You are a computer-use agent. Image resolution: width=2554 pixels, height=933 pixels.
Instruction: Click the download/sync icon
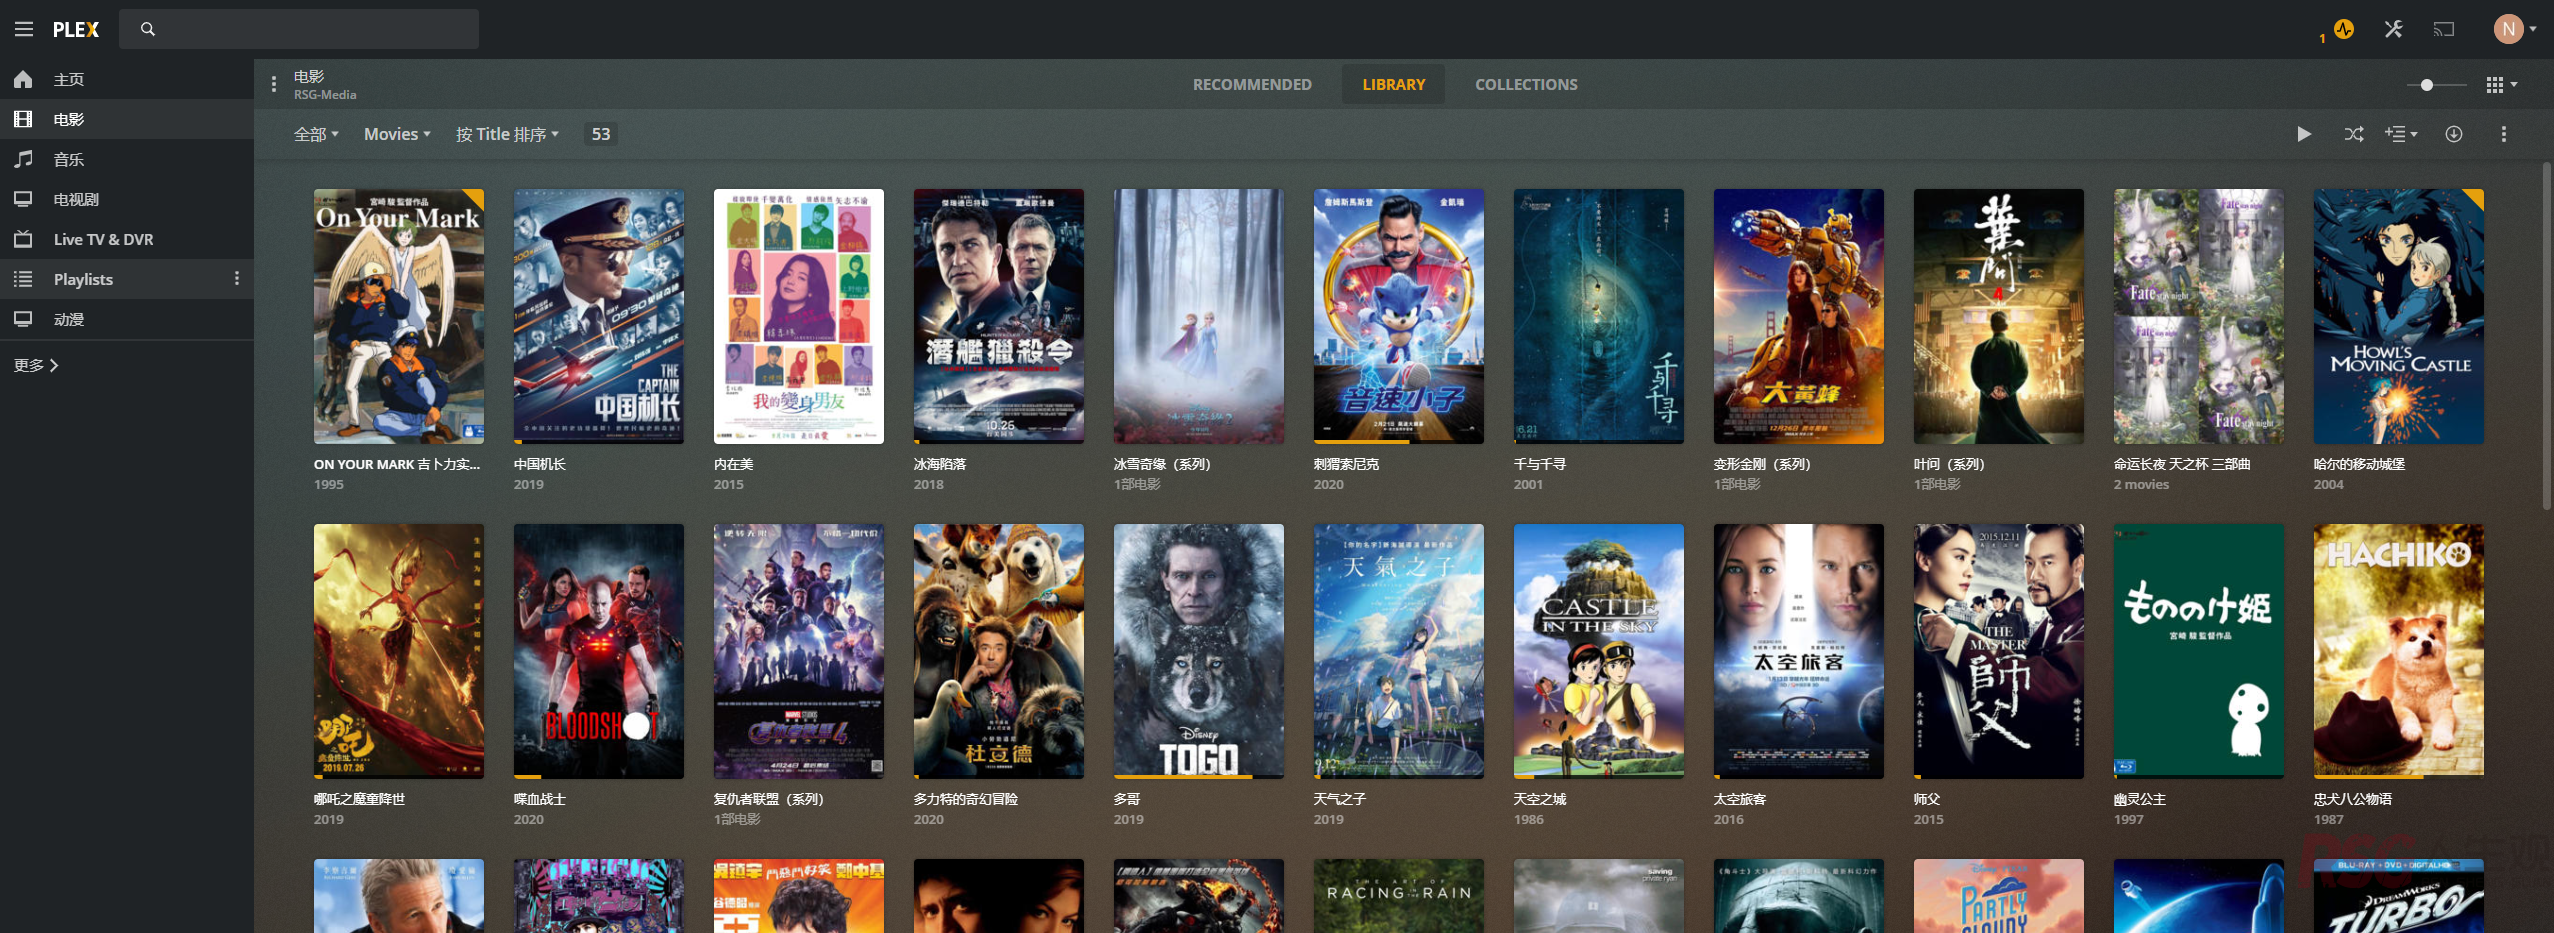(x=2454, y=134)
